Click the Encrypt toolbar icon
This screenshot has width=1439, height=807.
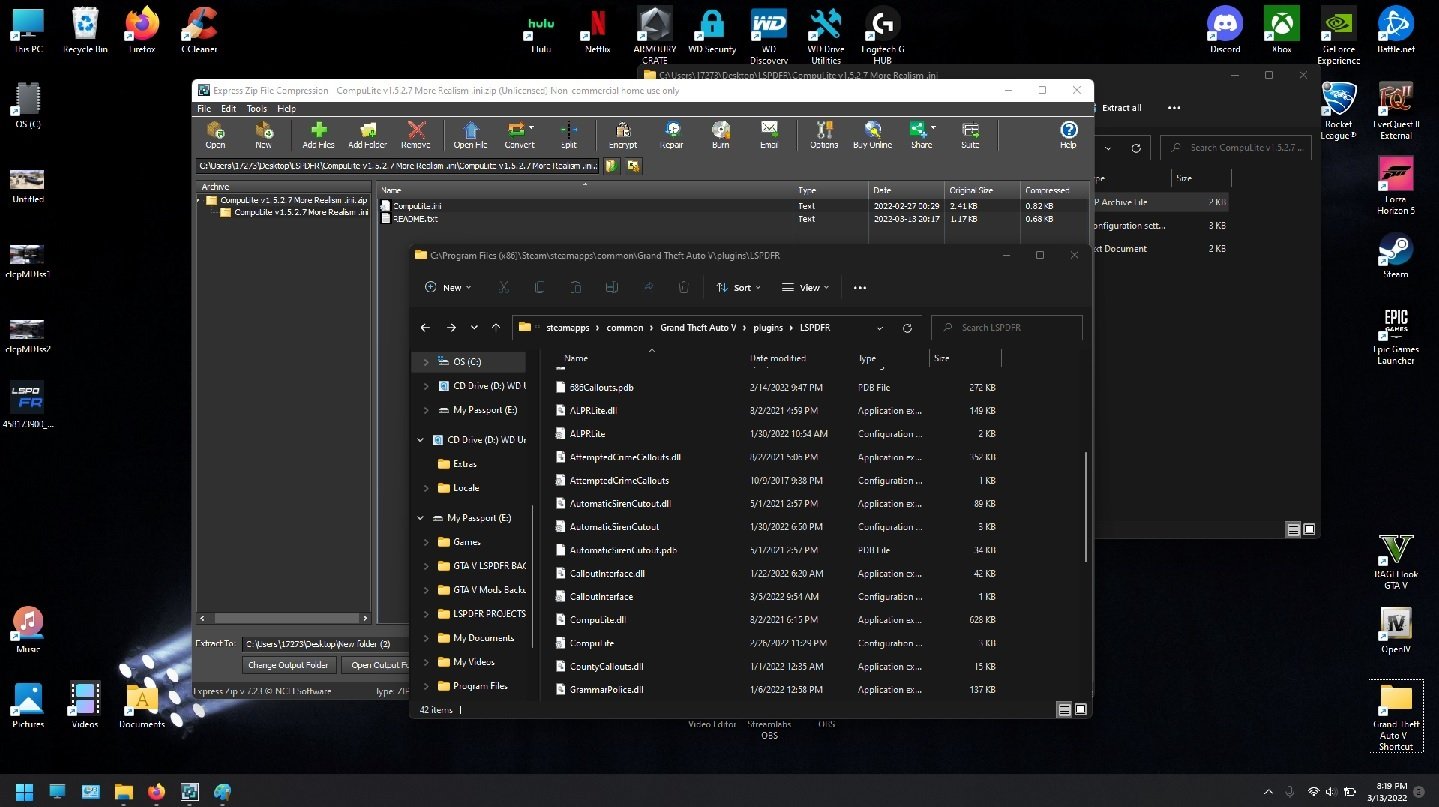coord(622,134)
